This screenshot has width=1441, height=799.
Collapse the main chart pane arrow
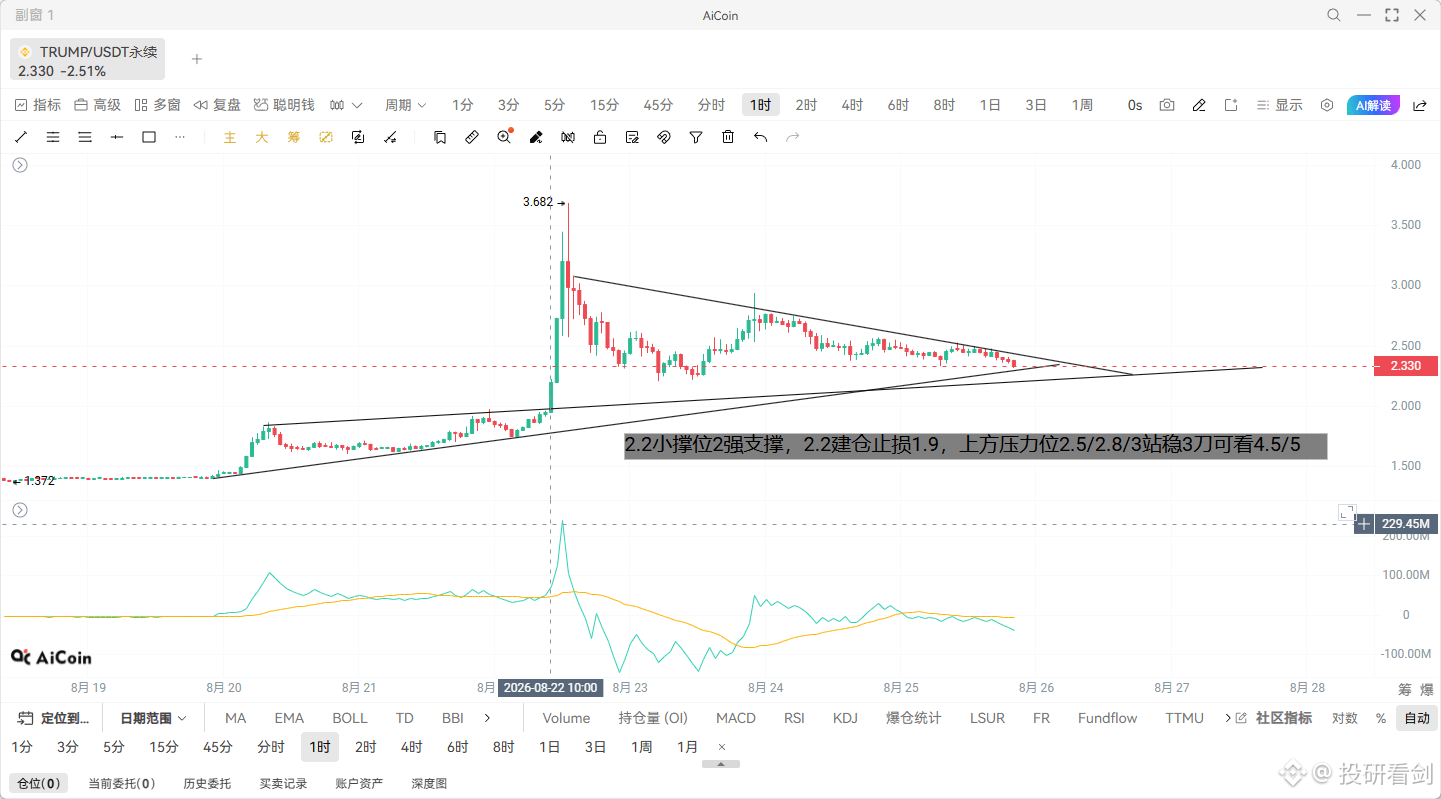(20, 166)
